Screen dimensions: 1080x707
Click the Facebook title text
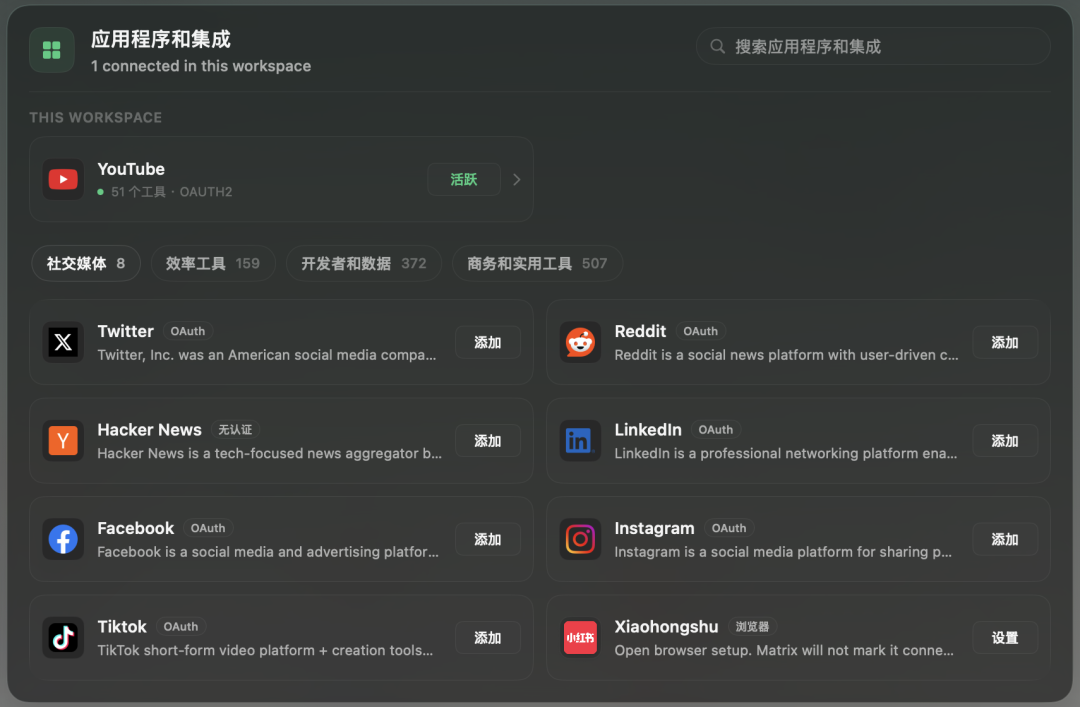[136, 529]
